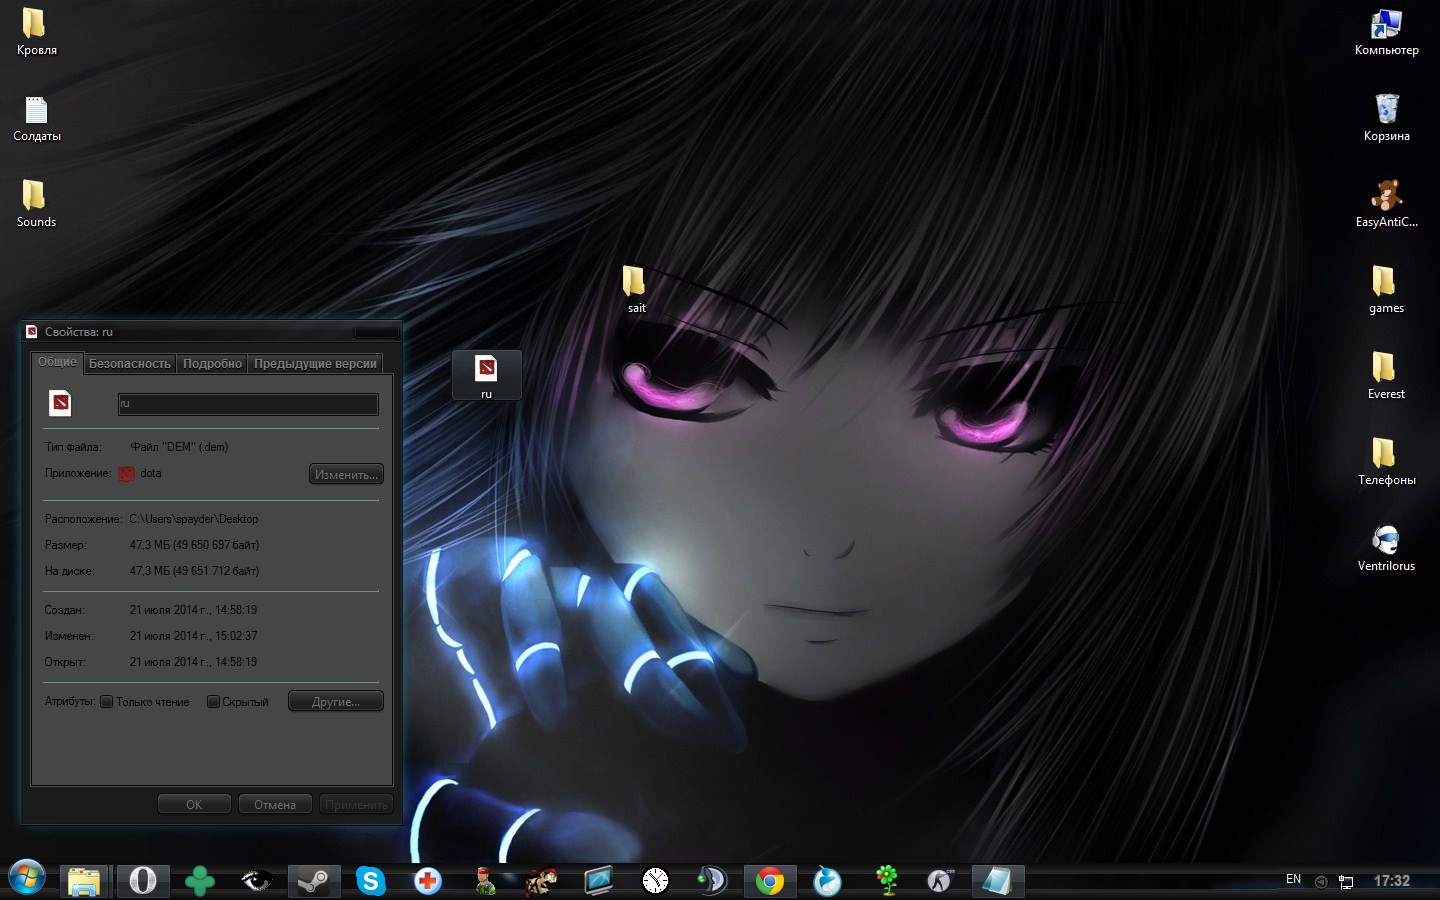The width and height of the screenshot is (1440, 900).
Task: Click the monkey taskbar icon
Action: [x=541, y=881]
